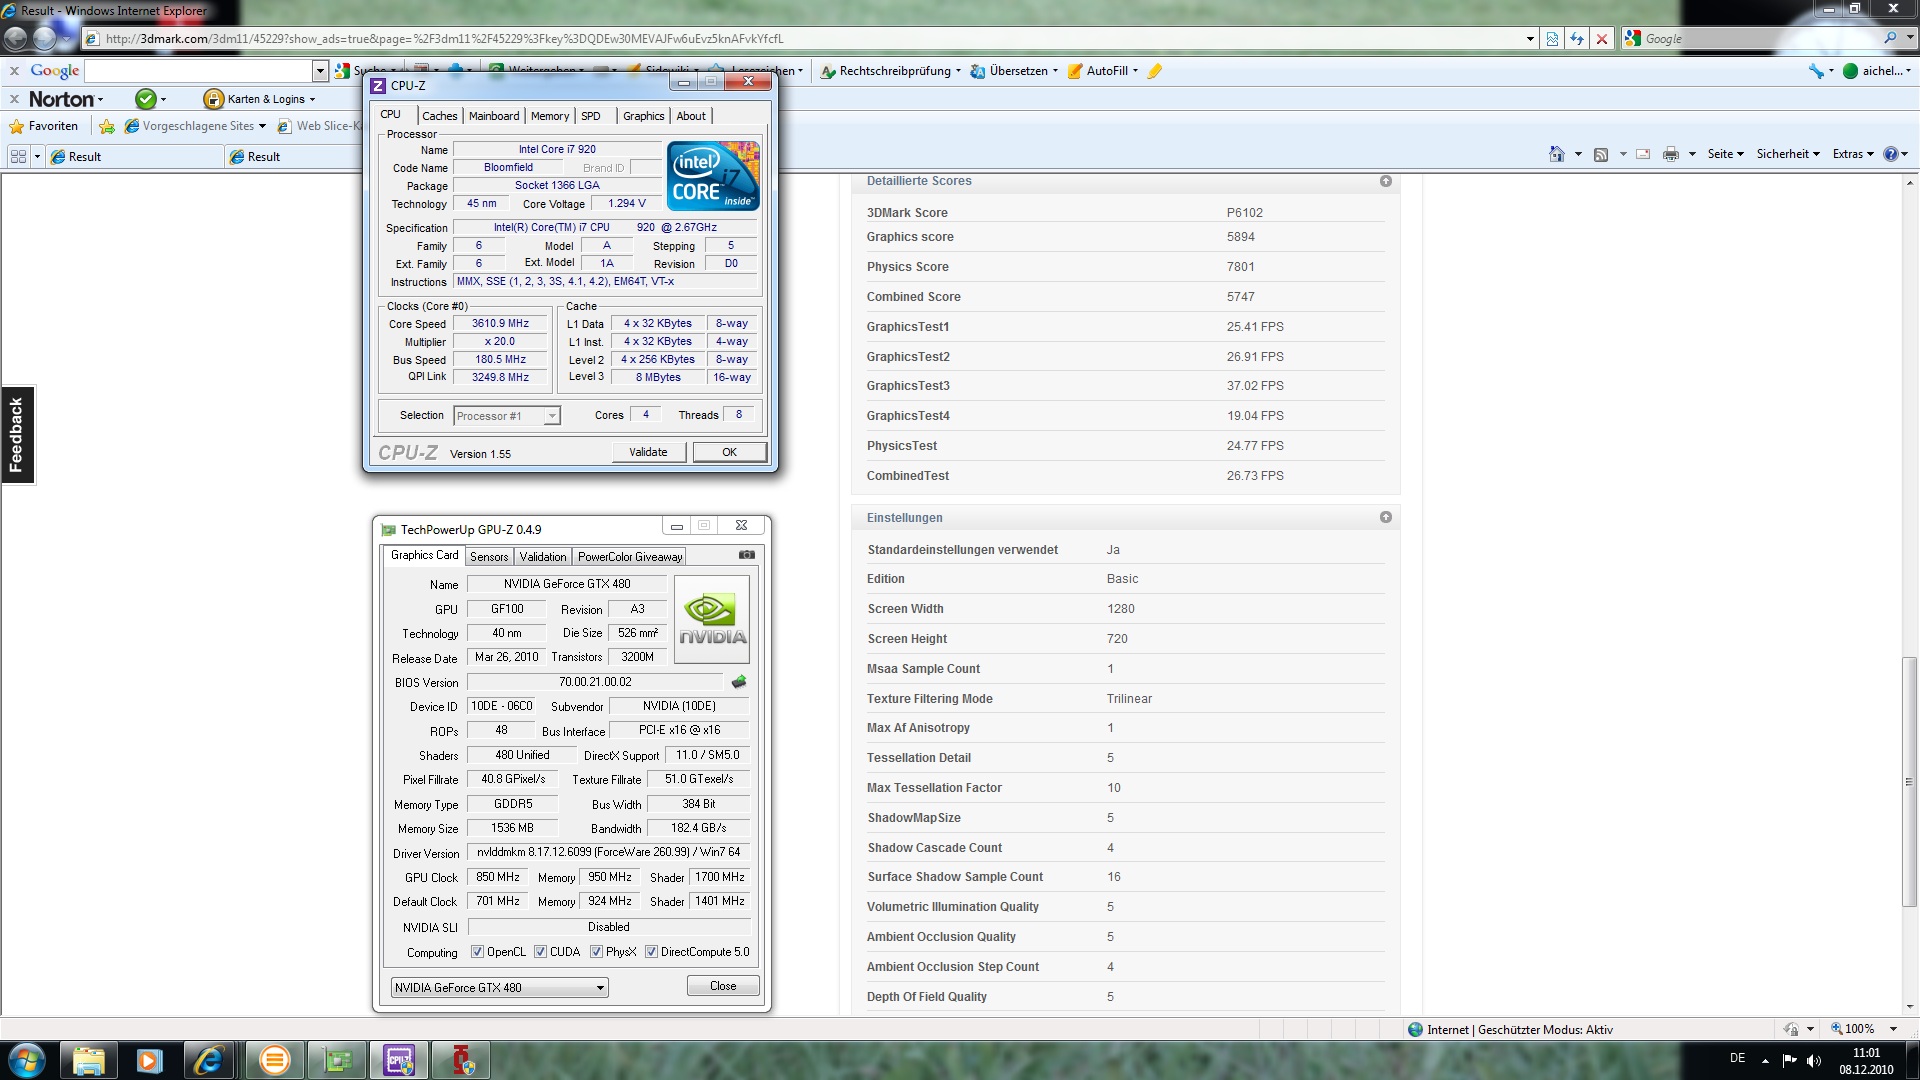Open Windows Media Player from taskbar

tap(149, 1059)
